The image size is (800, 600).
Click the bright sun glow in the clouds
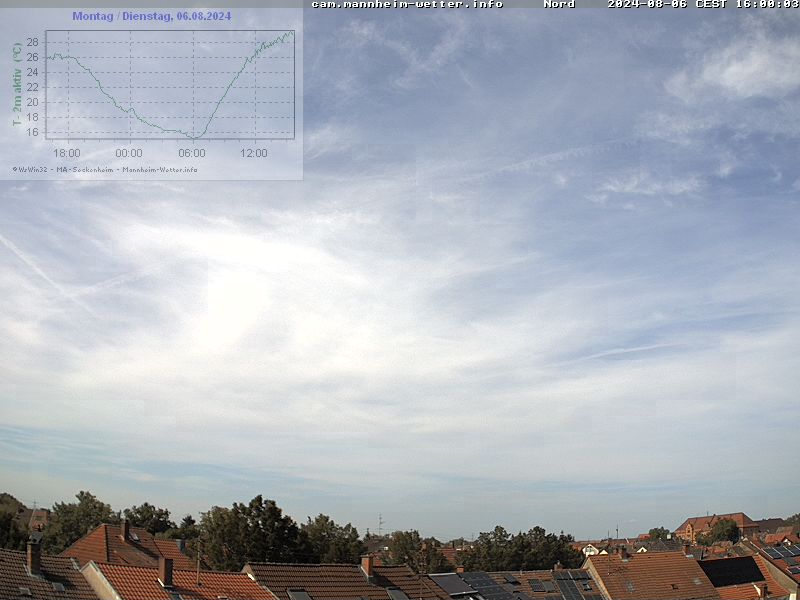[235, 295]
